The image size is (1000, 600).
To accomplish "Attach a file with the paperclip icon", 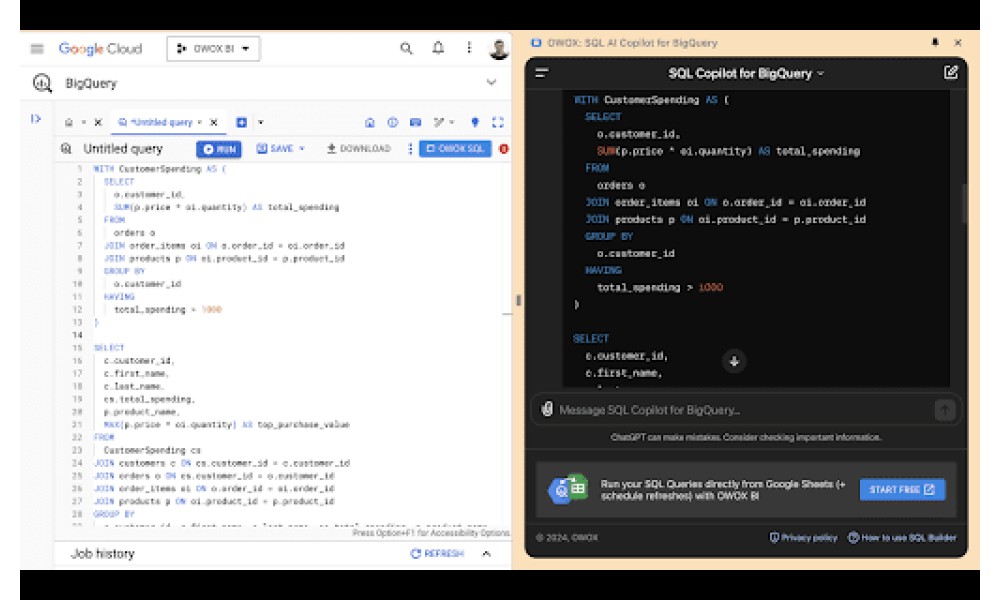I will click(547, 409).
